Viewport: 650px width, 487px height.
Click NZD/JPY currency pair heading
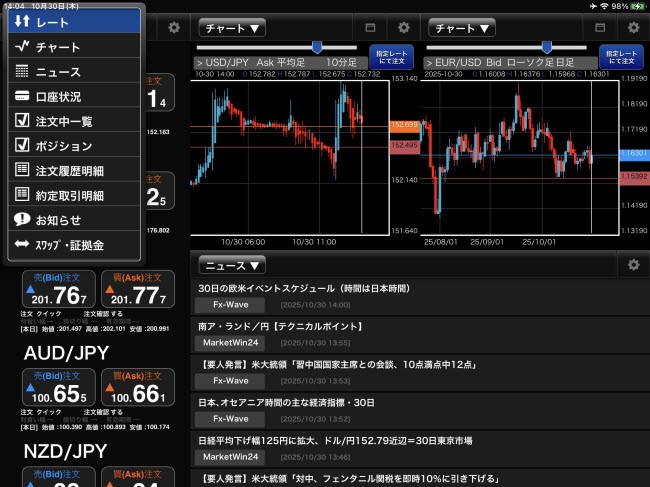pos(65,451)
